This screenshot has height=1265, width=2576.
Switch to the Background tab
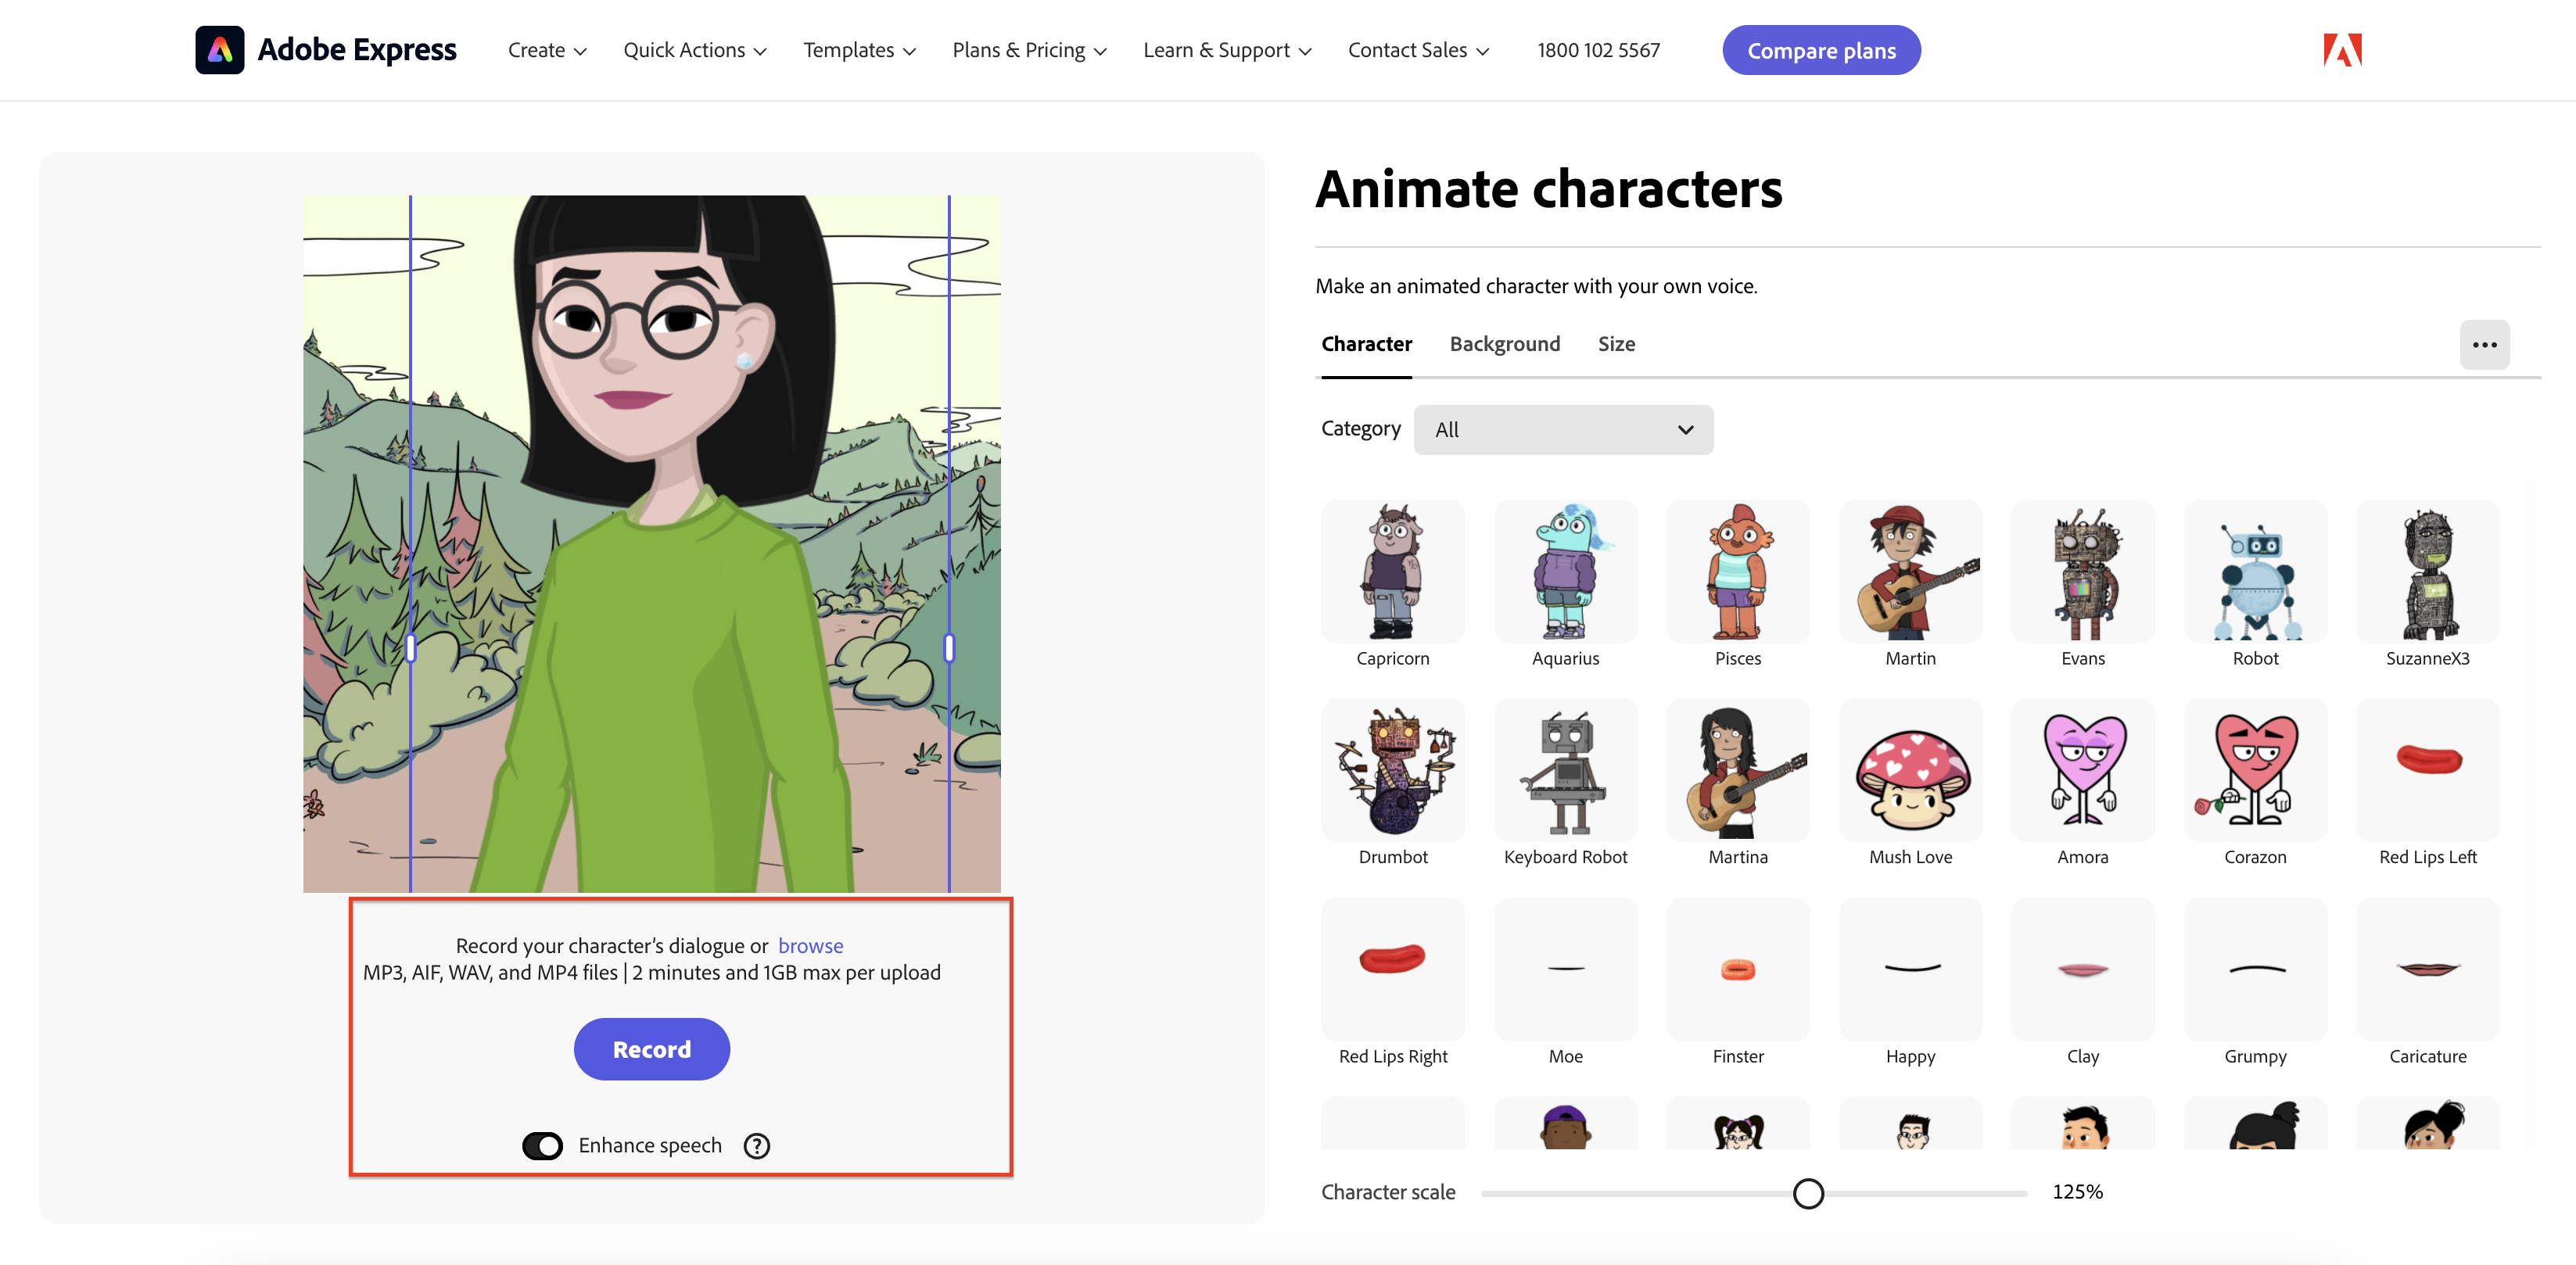1505,344
